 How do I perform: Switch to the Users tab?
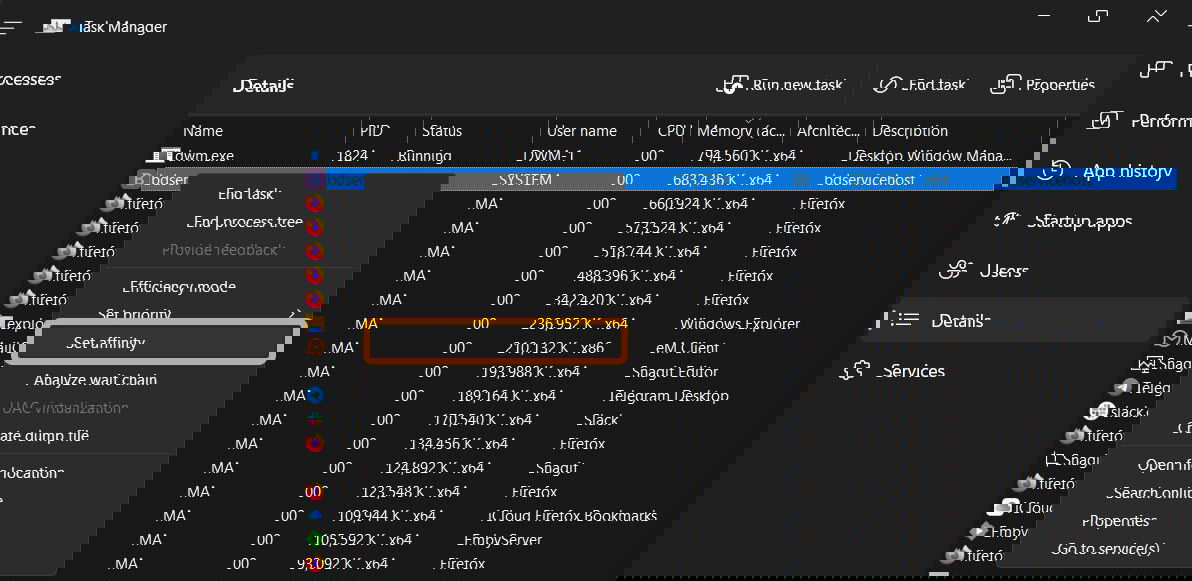coord(1002,270)
